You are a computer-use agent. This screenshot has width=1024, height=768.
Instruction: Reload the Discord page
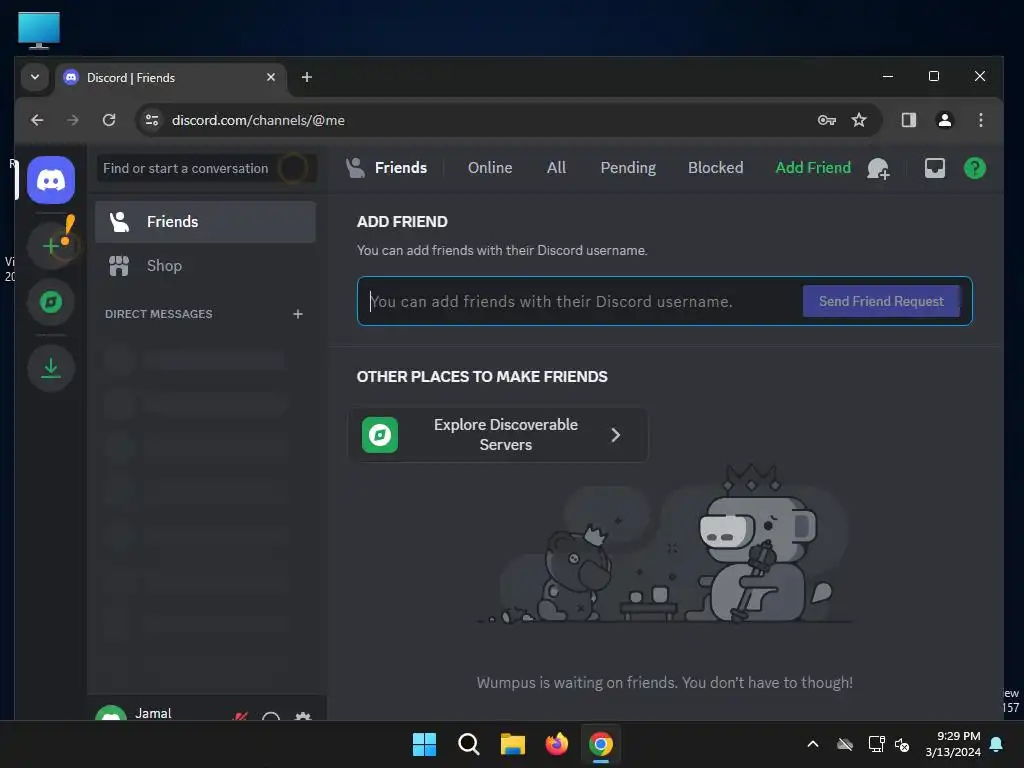click(109, 120)
